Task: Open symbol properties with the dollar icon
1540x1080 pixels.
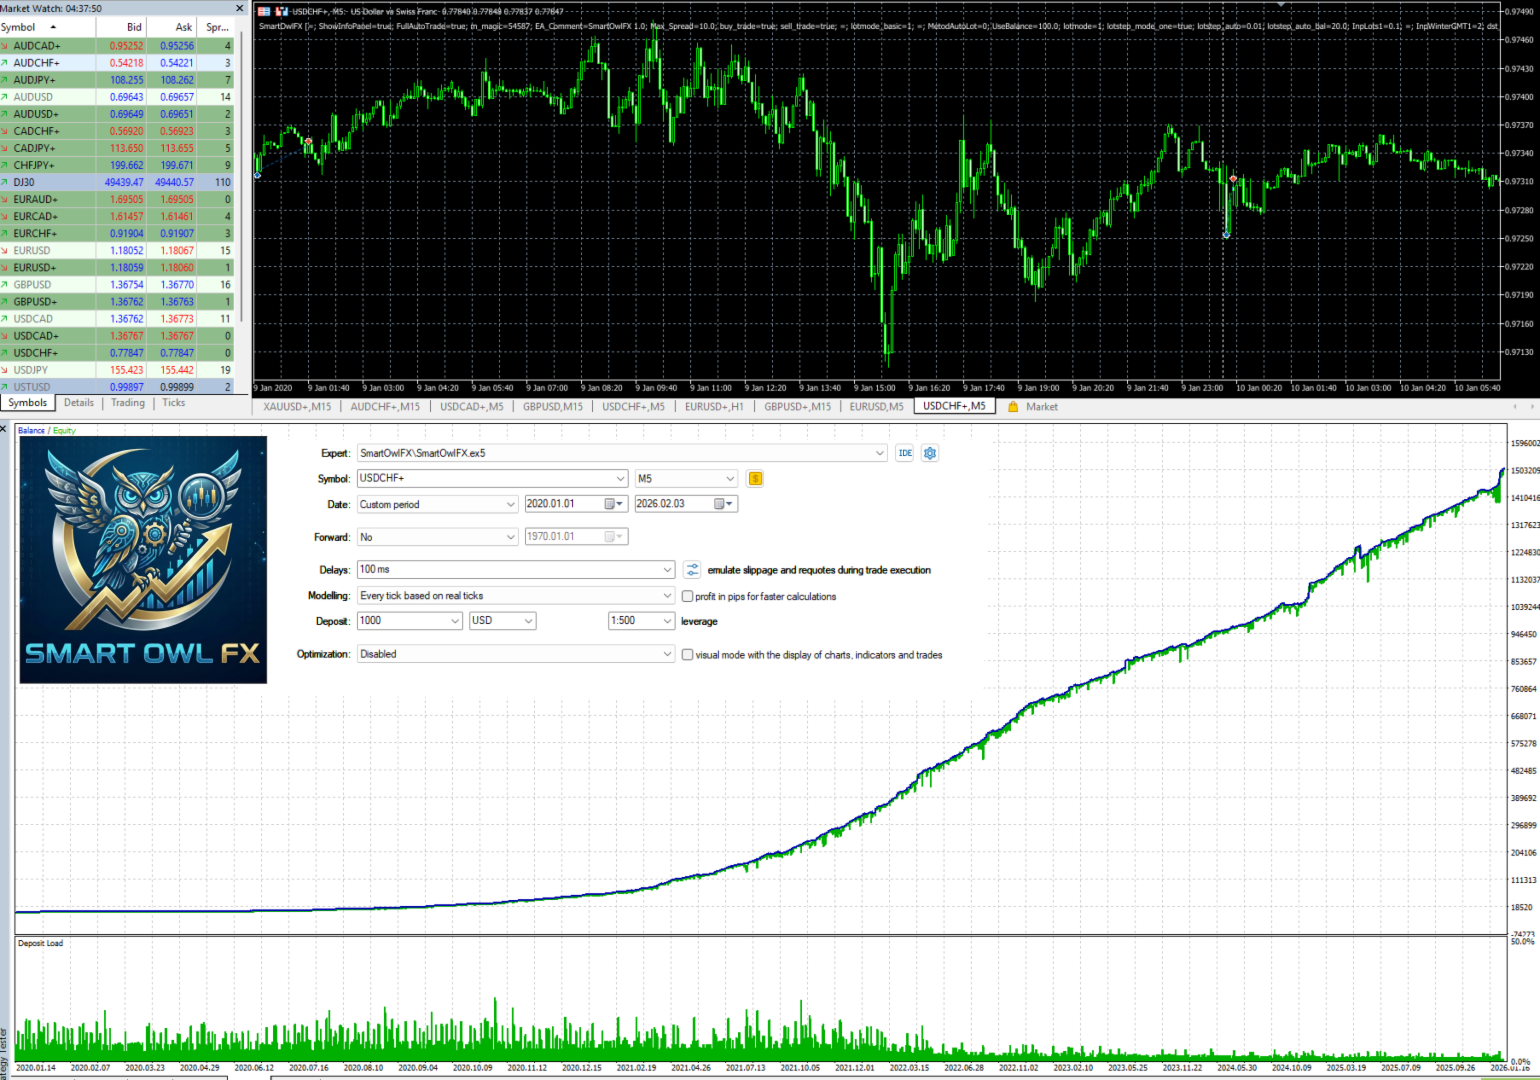Action: point(755,478)
